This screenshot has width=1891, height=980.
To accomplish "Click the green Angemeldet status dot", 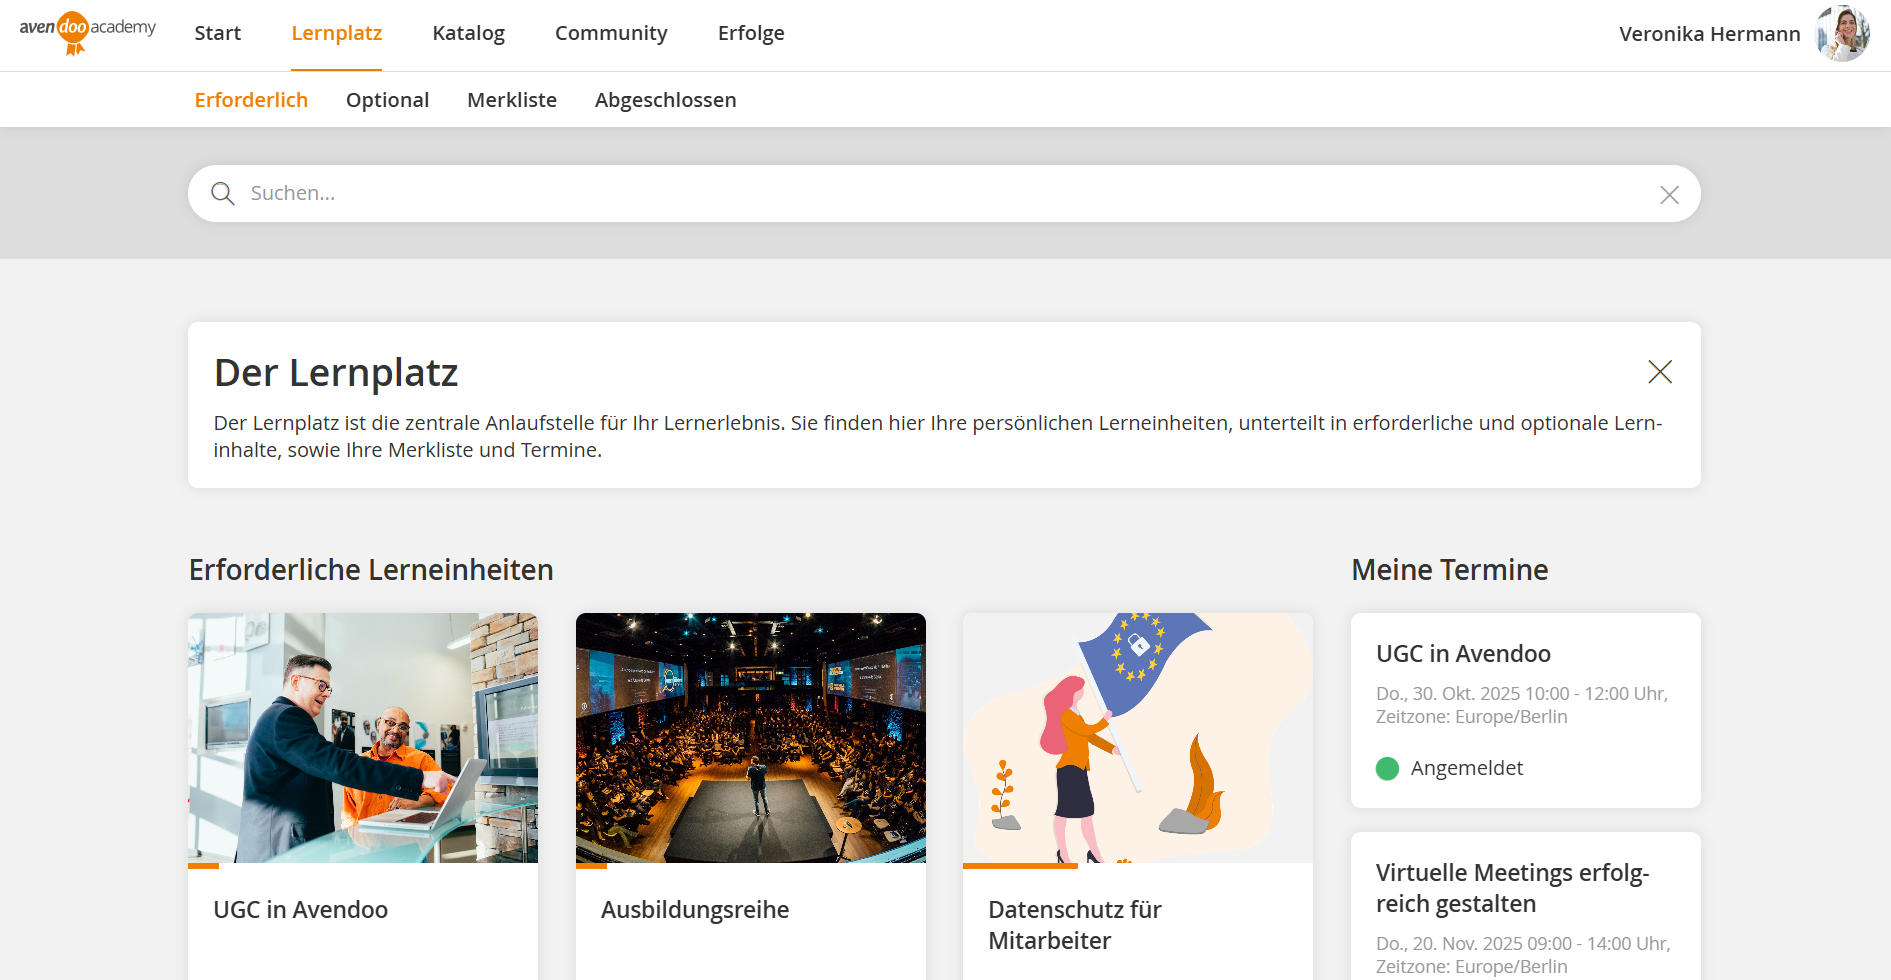I will pyautogui.click(x=1387, y=769).
